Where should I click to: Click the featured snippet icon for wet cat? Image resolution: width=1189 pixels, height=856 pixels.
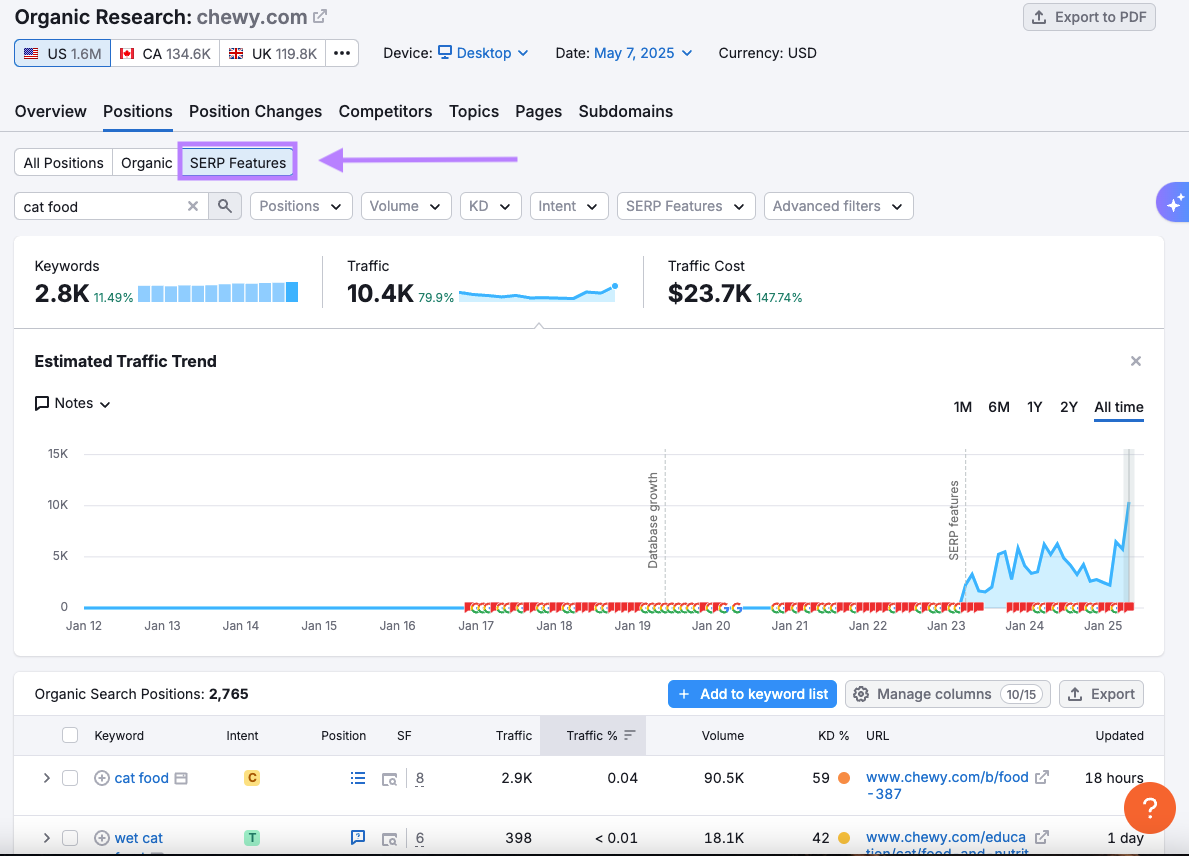coord(357,838)
